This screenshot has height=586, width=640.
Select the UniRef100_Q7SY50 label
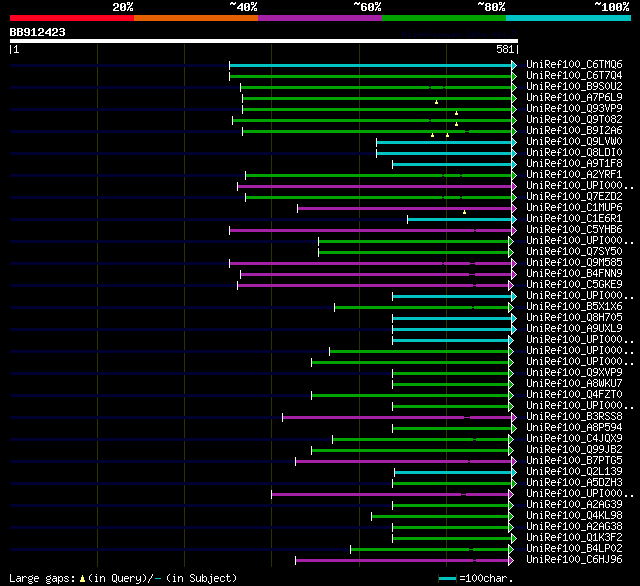574,252
